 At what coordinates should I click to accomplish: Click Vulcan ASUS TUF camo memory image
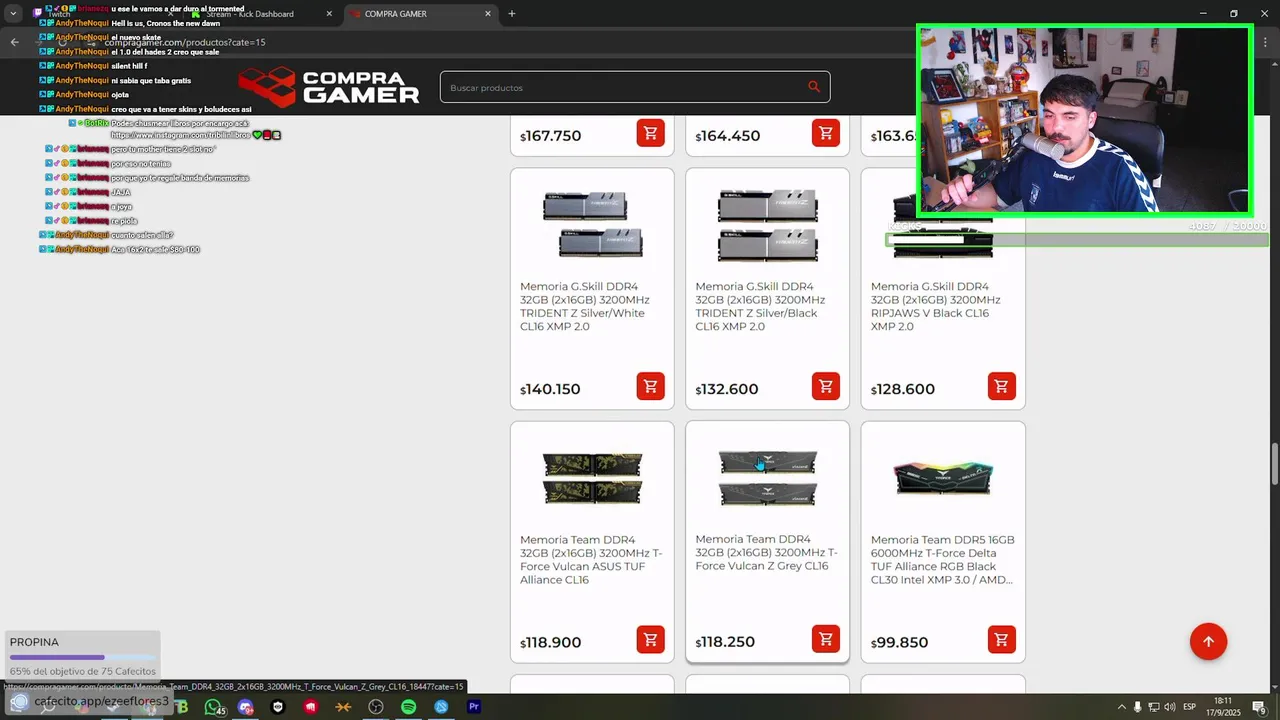[x=592, y=478]
